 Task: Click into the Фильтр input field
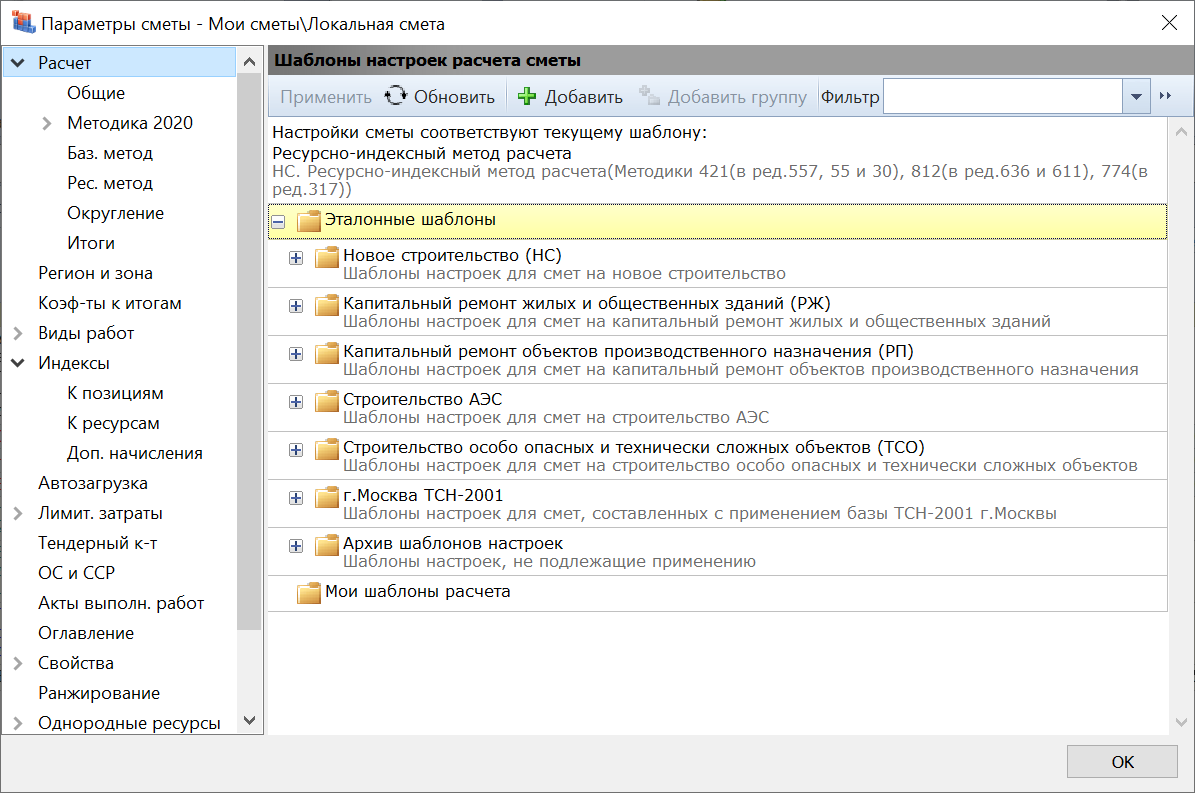(x=1003, y=97)
